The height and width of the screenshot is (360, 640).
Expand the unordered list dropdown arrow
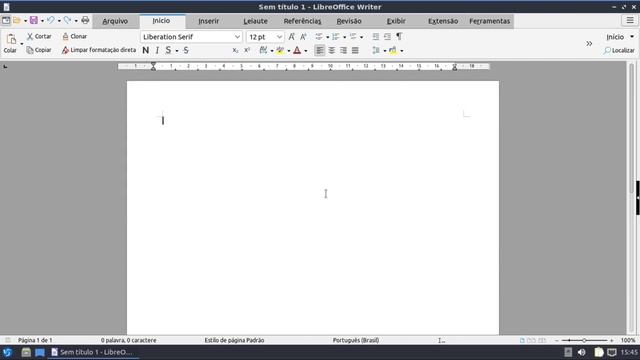(328, 37)
